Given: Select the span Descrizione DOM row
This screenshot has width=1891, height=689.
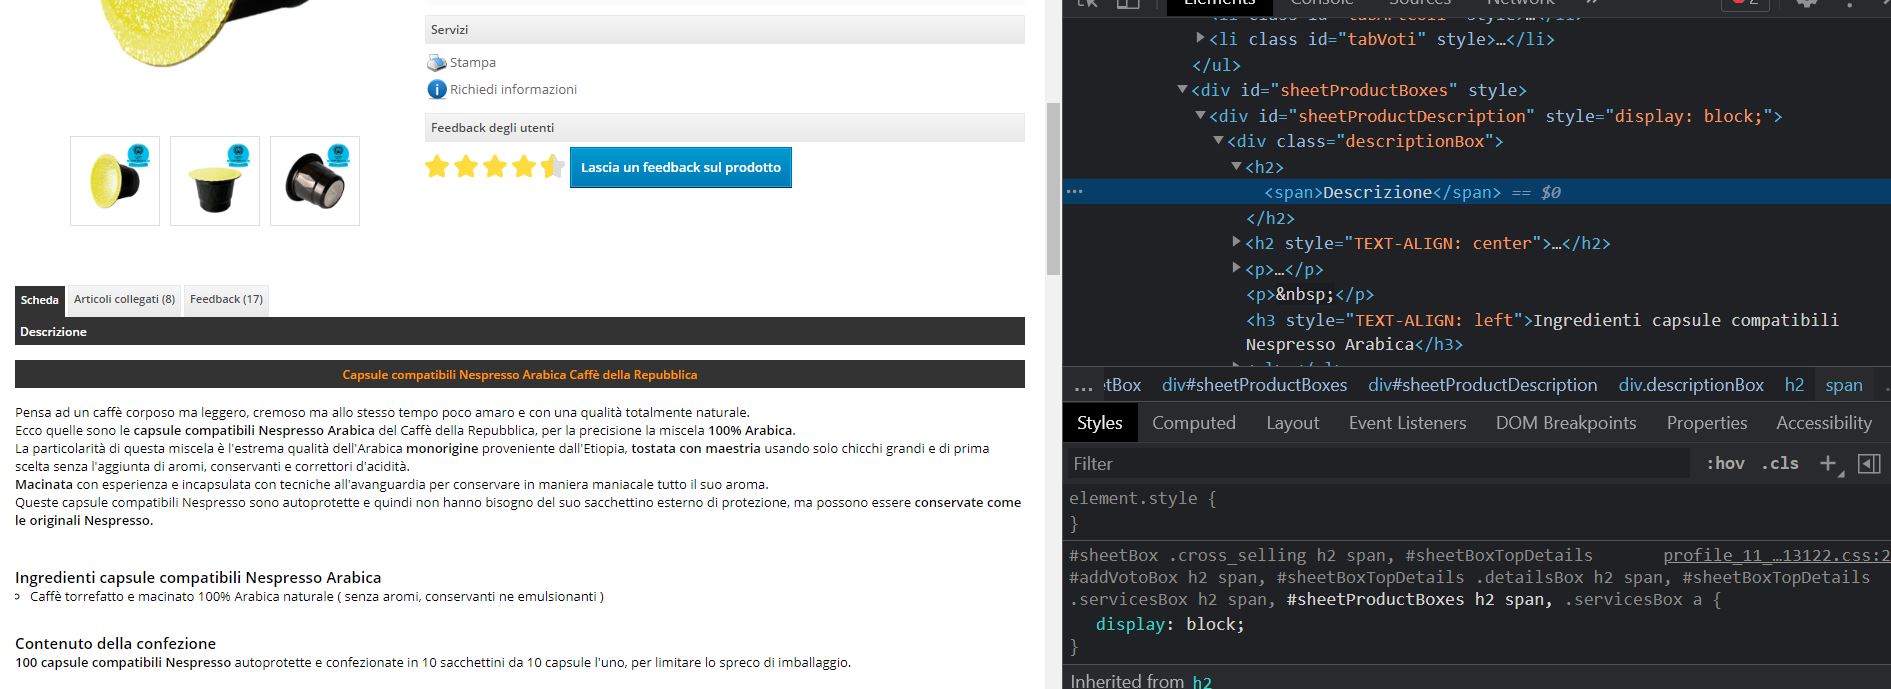Looking at the screenshot, I should (1476, 192).
